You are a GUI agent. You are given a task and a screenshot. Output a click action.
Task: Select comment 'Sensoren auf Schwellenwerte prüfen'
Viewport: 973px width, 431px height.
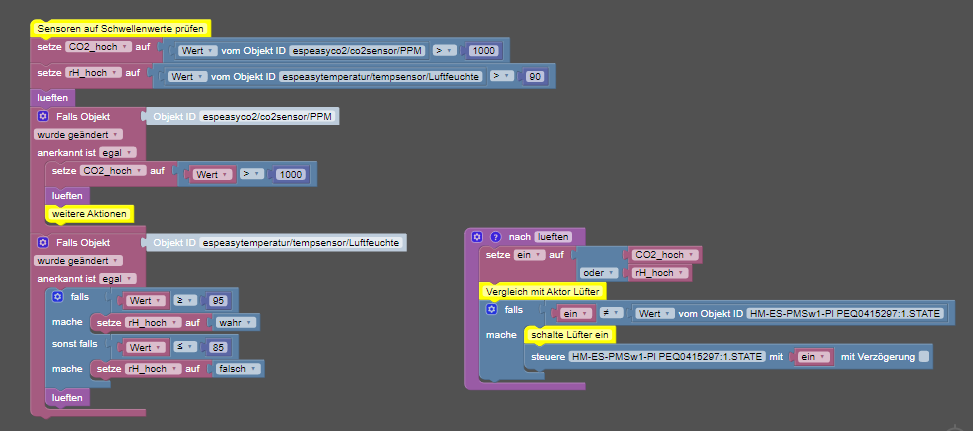coord(120,29)
